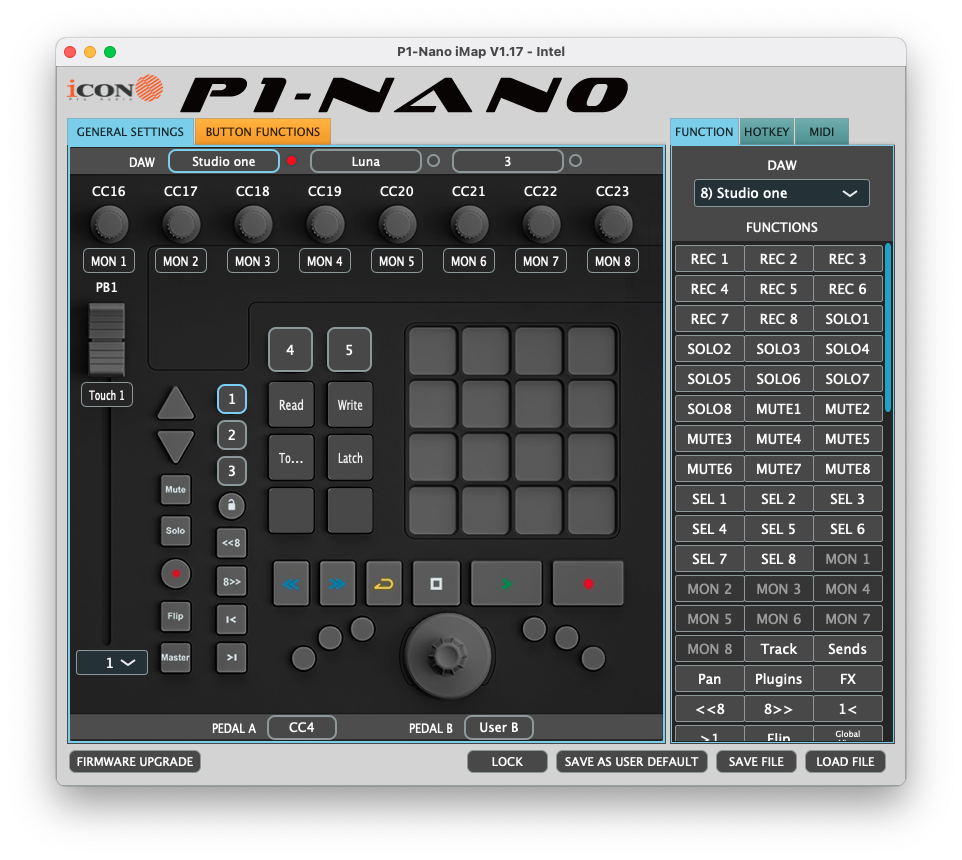Click the Read automation button

point(291,404)
